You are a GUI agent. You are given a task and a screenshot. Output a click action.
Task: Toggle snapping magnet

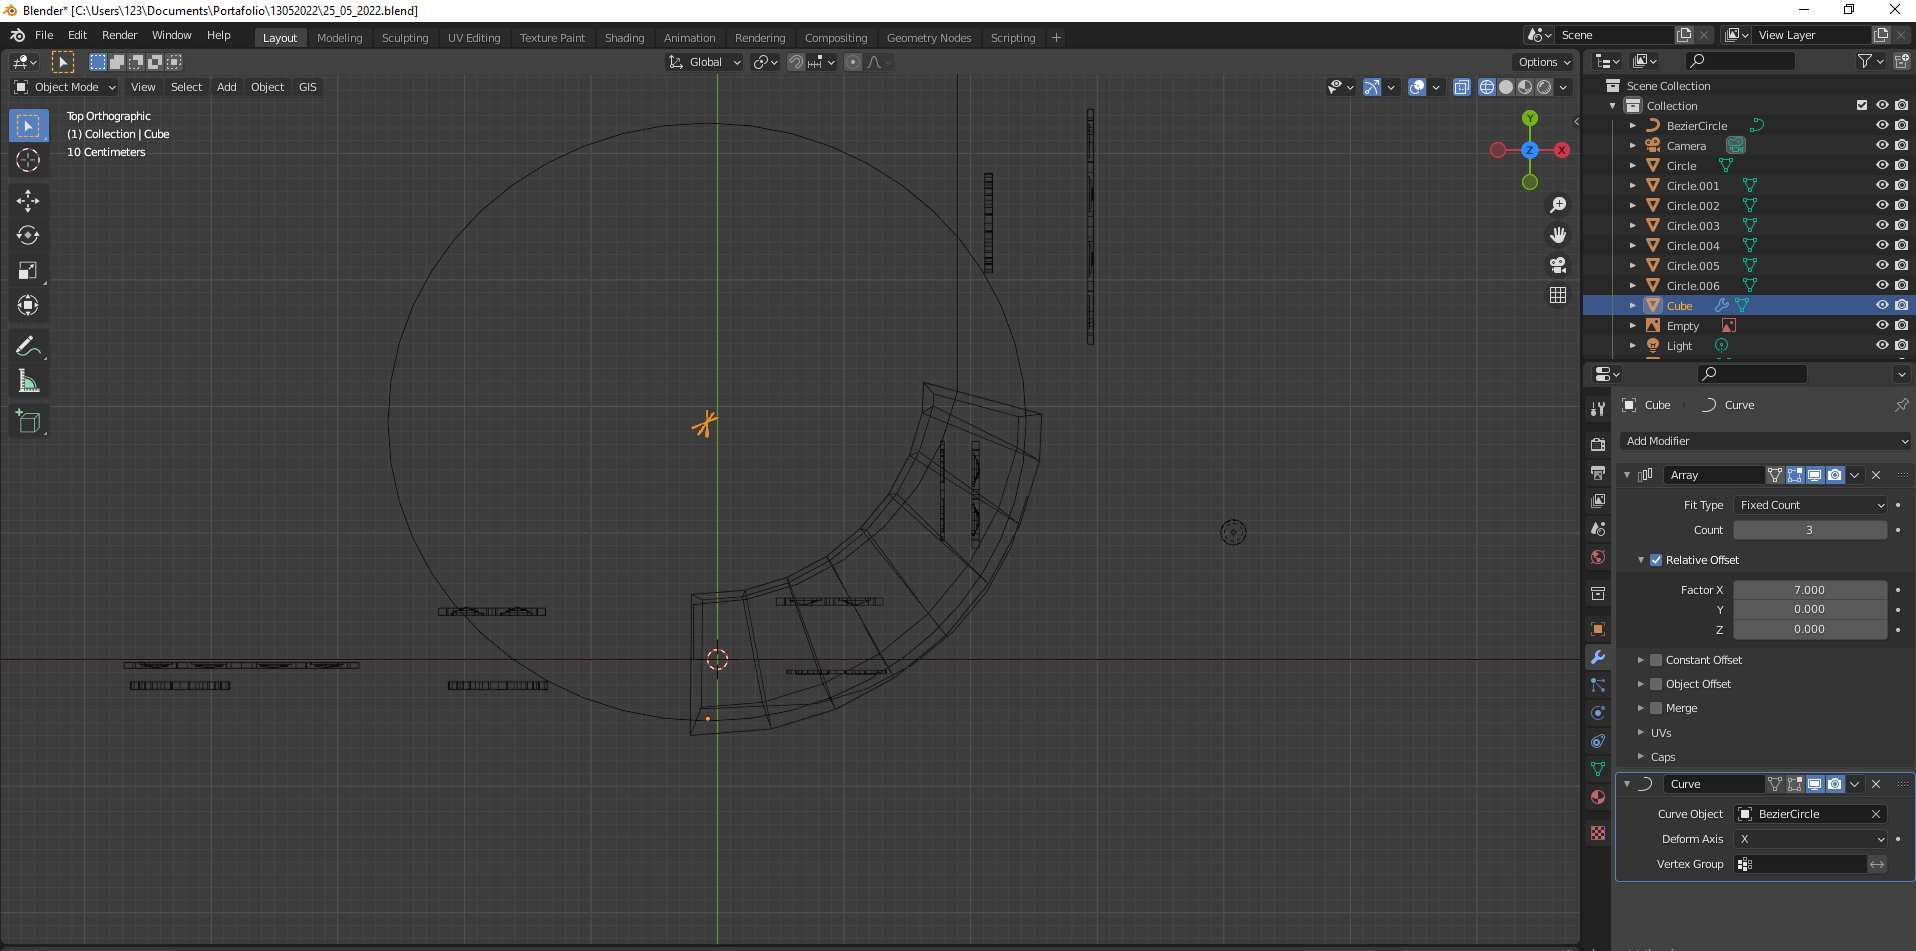click(x=796, y=62)
